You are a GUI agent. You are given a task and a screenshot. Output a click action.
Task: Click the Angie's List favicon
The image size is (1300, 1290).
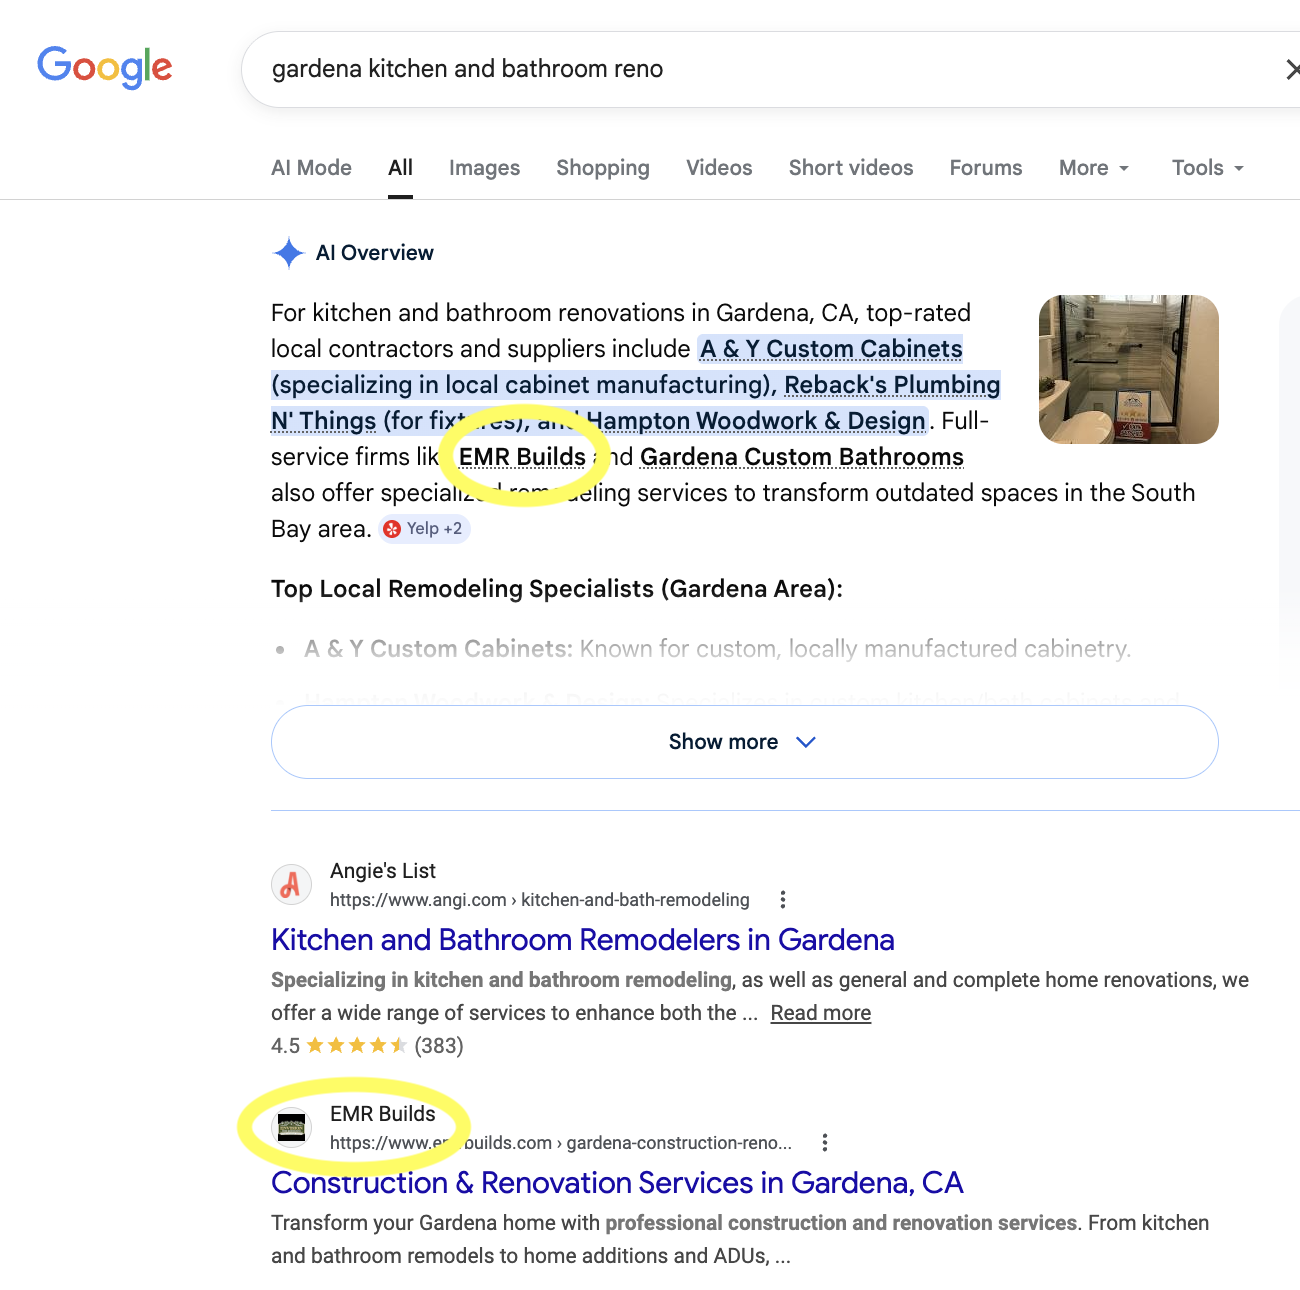coord(291,885)
